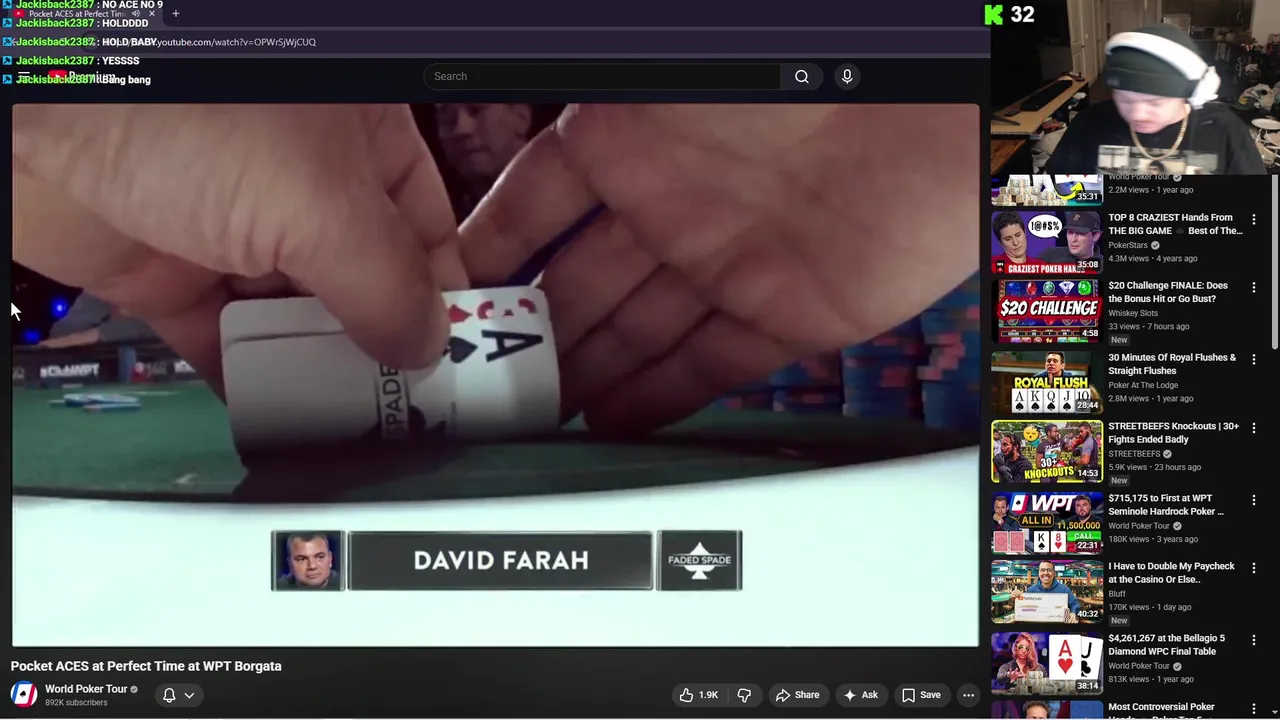Open options menu for $715,175 to First video

click(x=1254, y=499)
